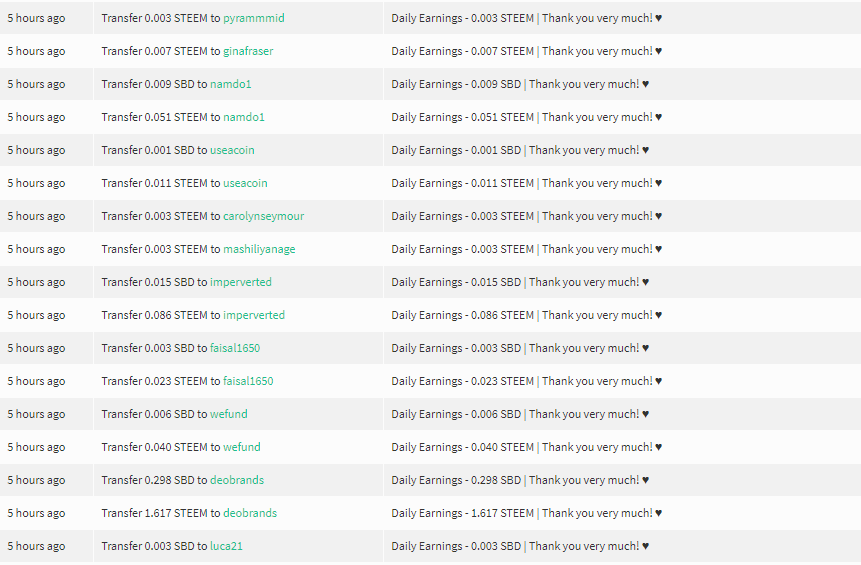Select memo 'Daily Earnings - 0.009 SBD'
This screenshot has width=861, height=565.
pos(456,84)
